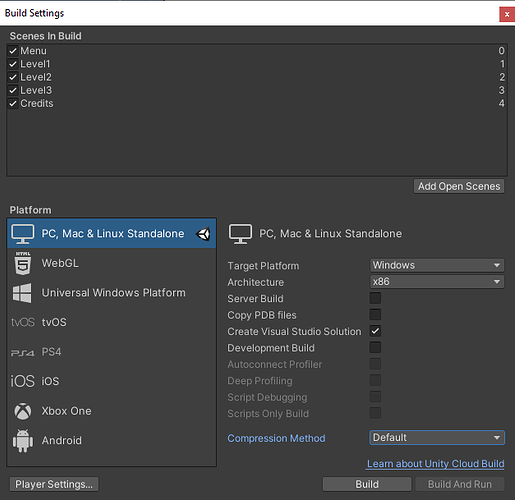Select the iOS platform icon

click(22, 381)
